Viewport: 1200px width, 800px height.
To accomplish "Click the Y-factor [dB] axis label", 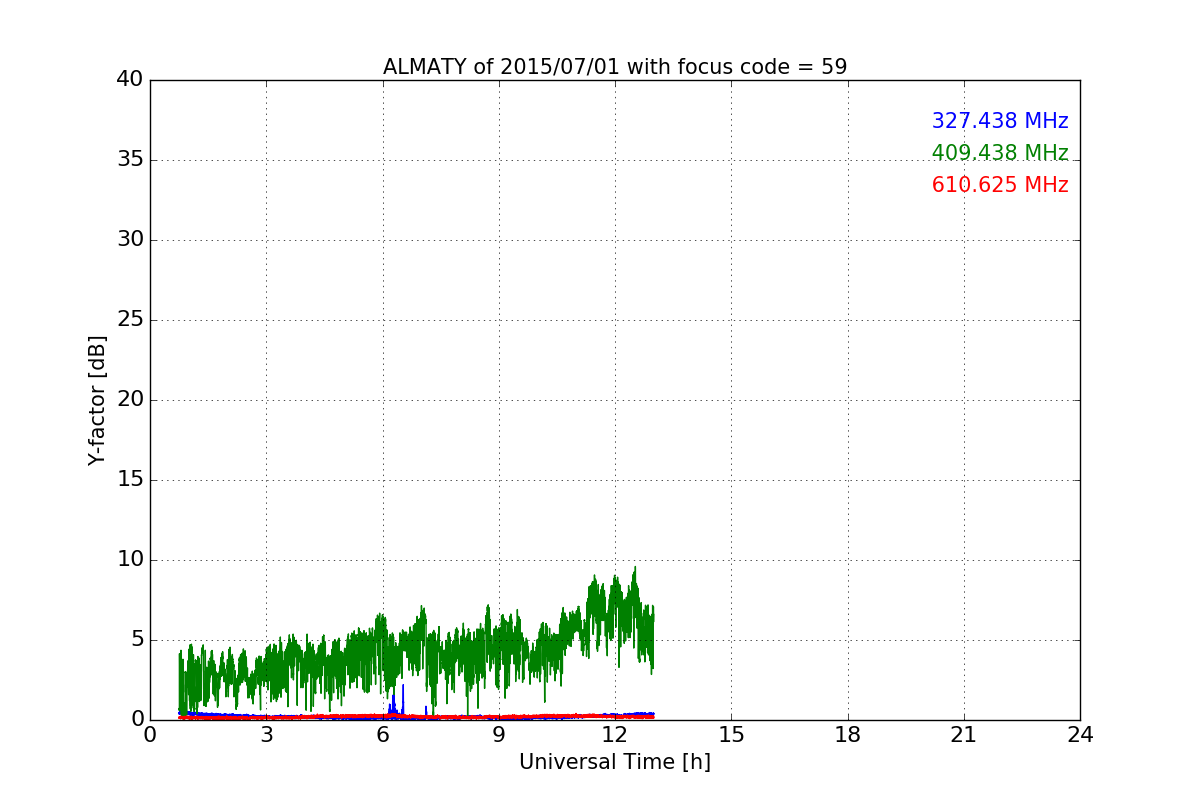I will tap(97, 400).
